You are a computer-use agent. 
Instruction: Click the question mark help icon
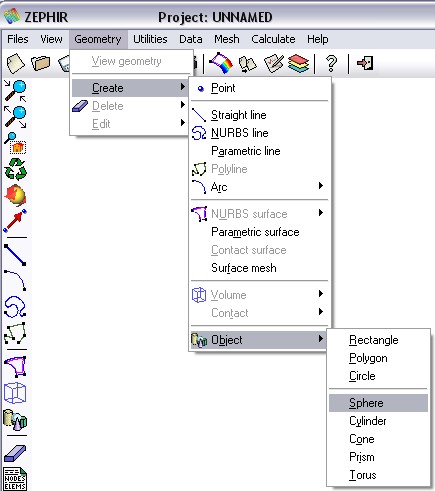pos(331,63)
